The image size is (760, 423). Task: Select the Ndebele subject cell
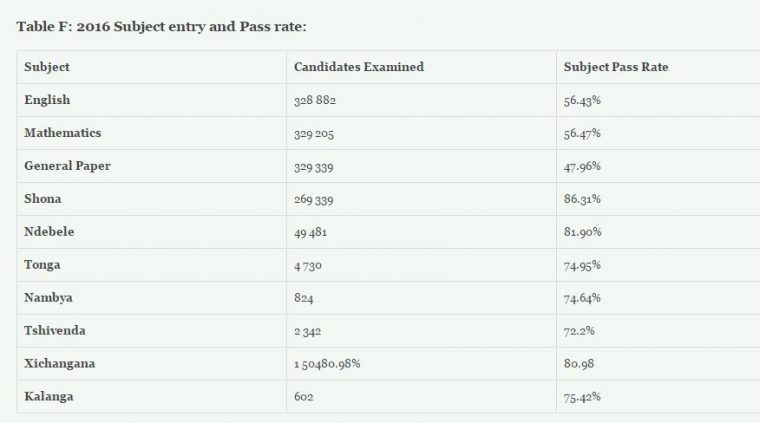(x=49, y=232)
